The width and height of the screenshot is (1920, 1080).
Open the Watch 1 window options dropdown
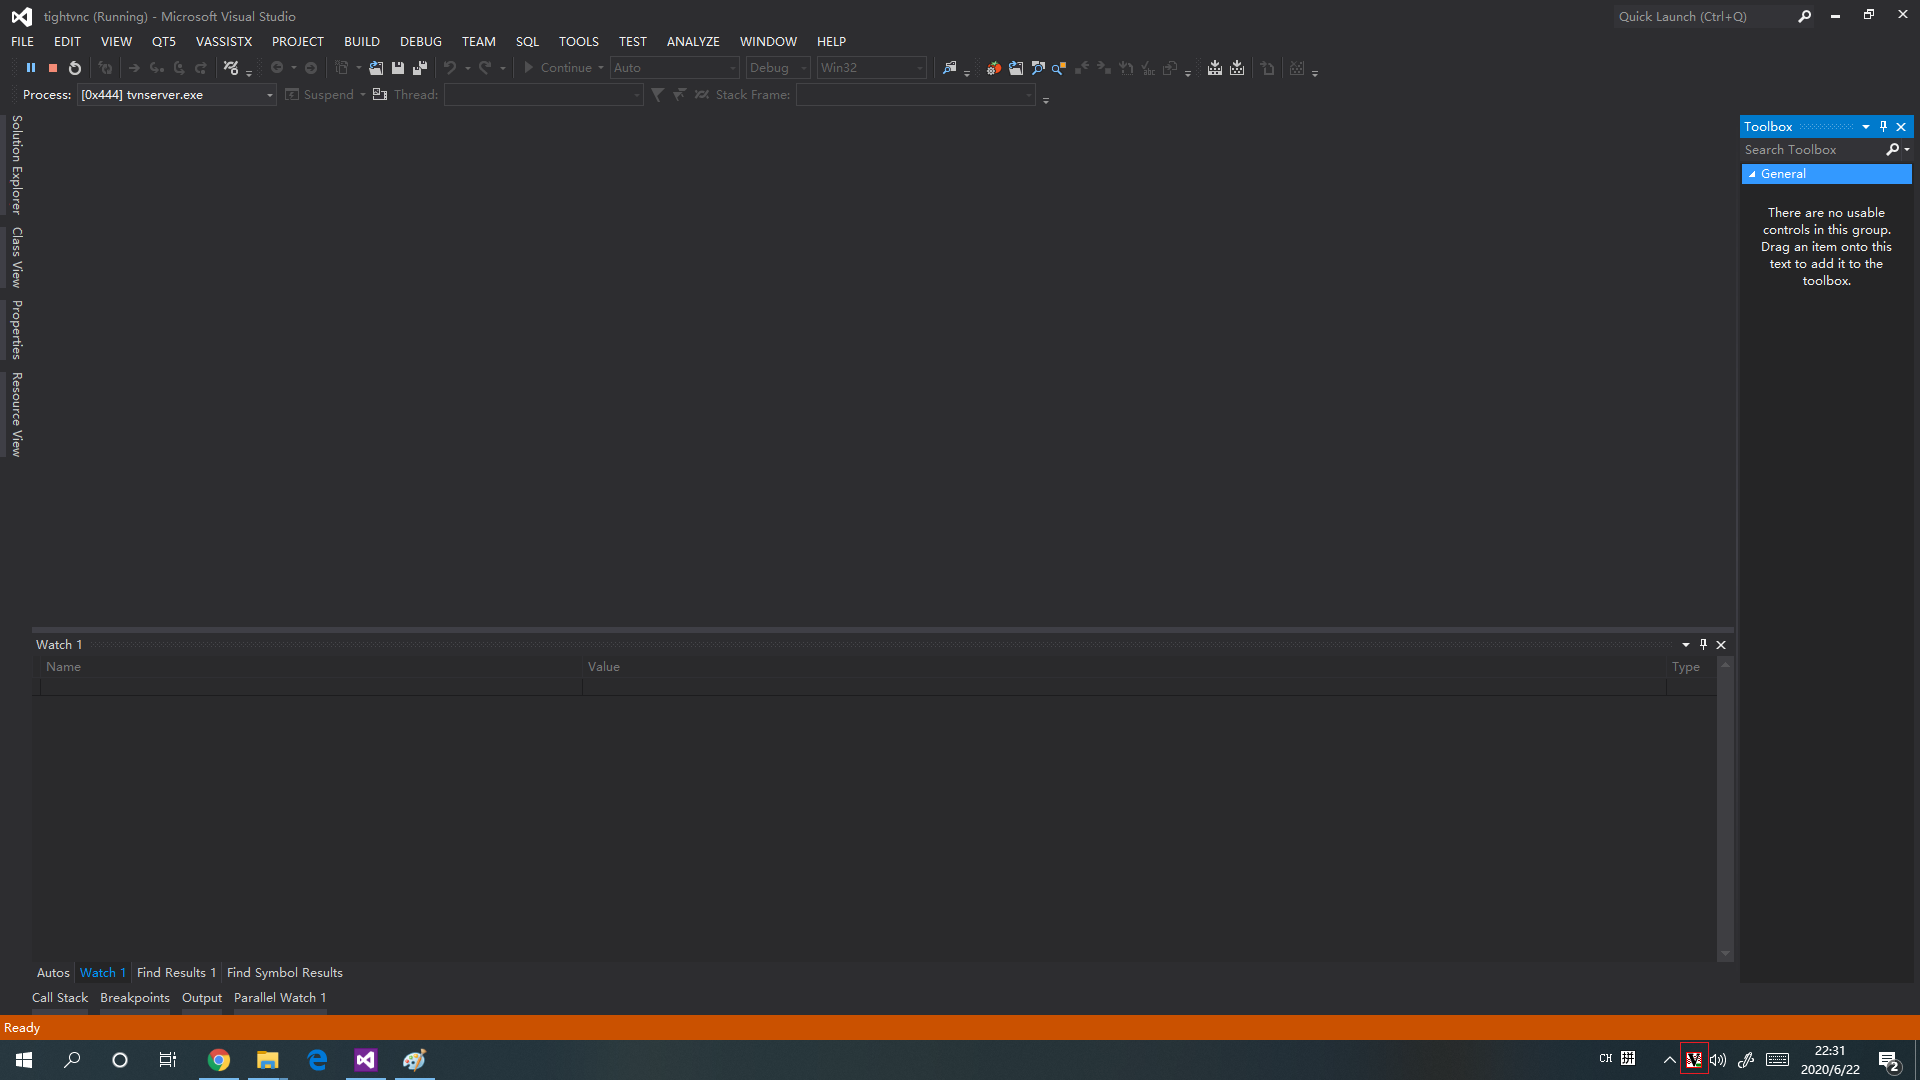point(1685,644)
